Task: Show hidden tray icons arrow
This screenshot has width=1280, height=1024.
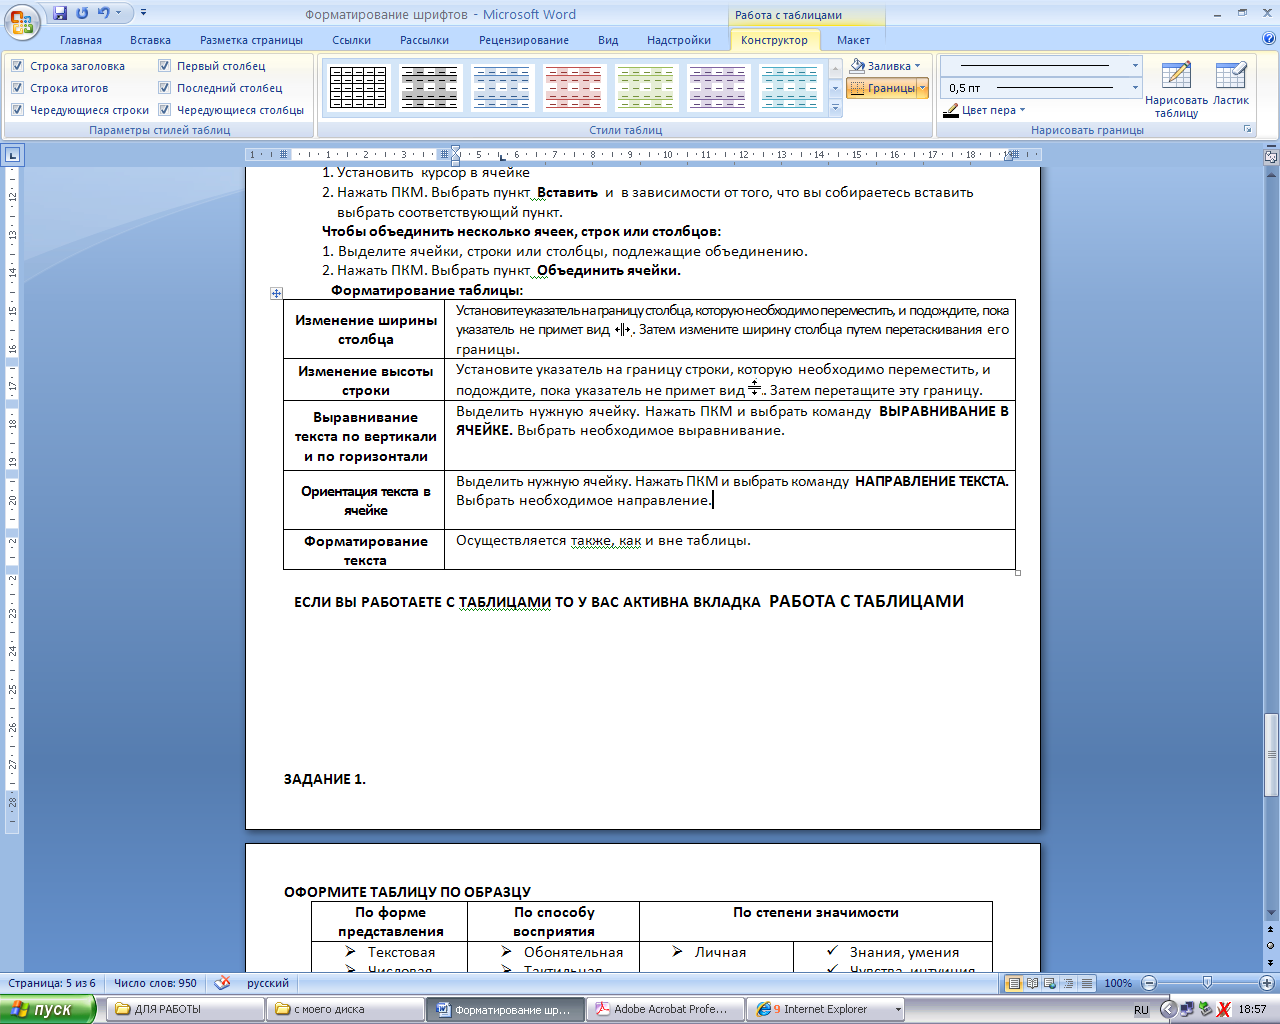Action: [1166, 1009]
